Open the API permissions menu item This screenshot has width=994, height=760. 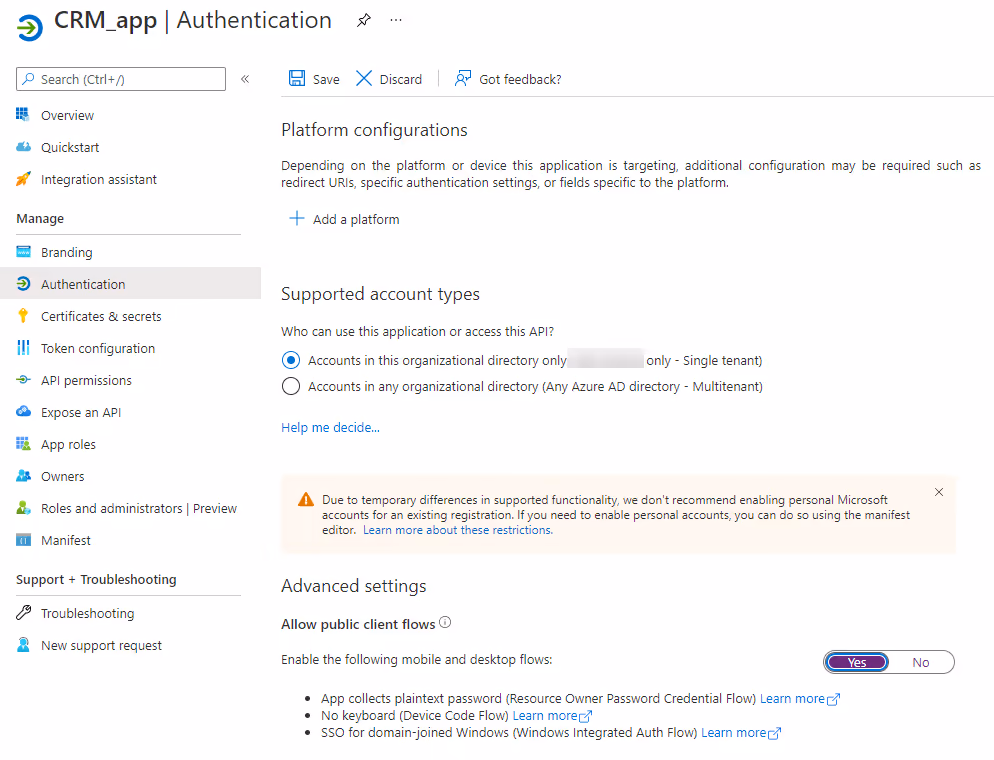coord(86,380)
